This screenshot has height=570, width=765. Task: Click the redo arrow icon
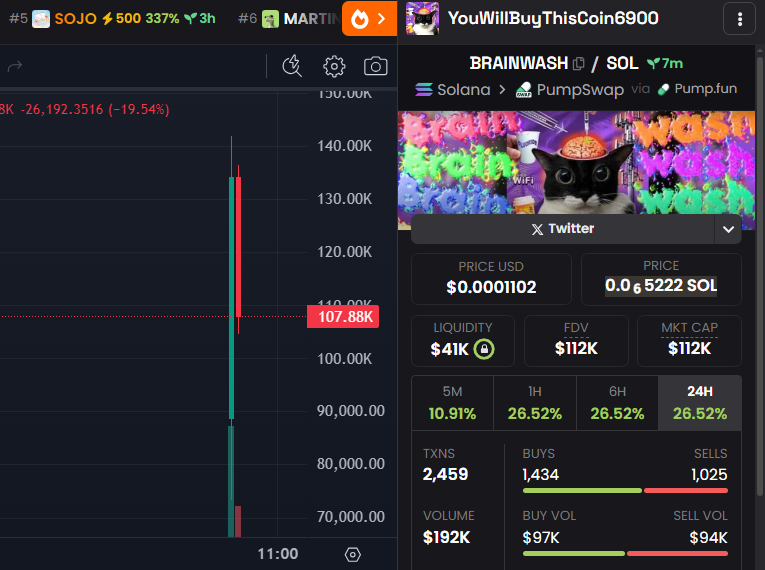click(15, 66)
